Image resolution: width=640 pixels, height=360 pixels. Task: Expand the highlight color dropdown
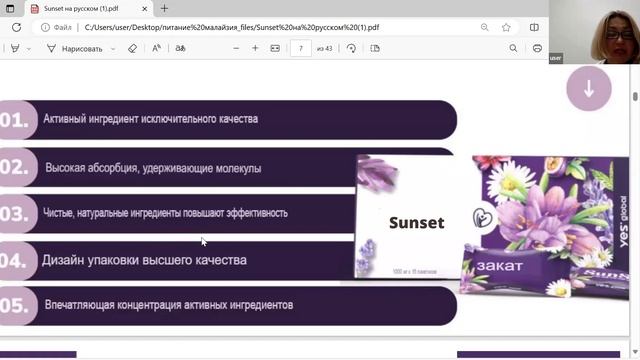(x=29, y=49)
